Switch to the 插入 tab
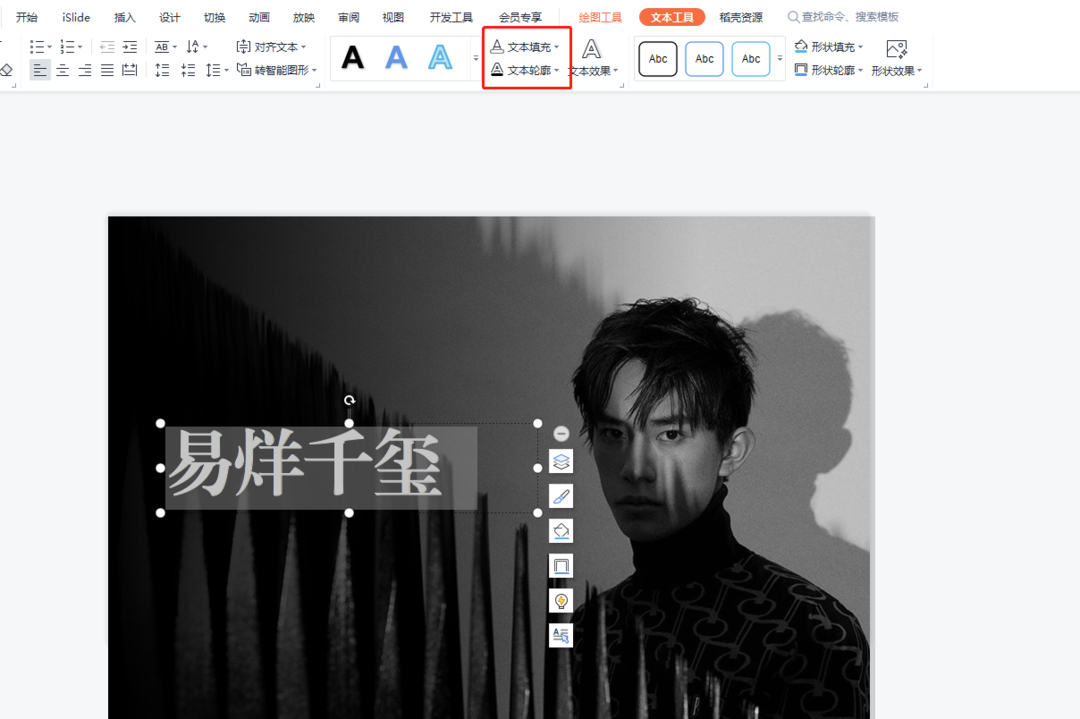The image size is (1080, 719). click(125, 17)
